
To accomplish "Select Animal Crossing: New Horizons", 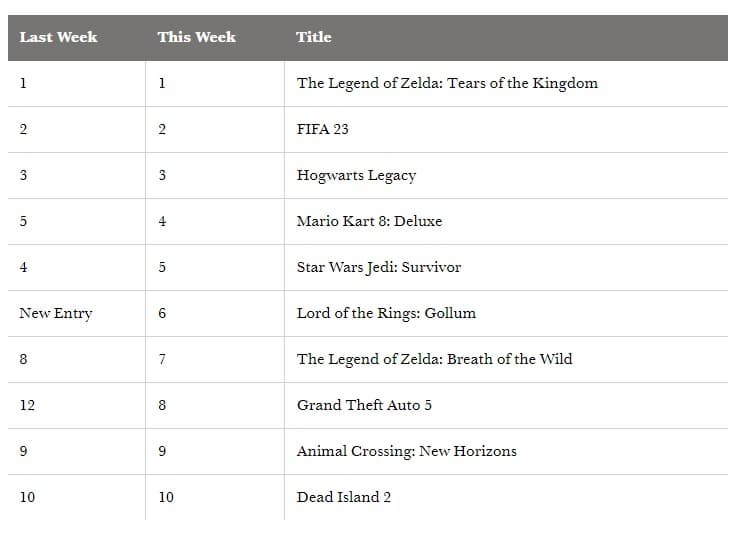I will (x=406, y=451).
